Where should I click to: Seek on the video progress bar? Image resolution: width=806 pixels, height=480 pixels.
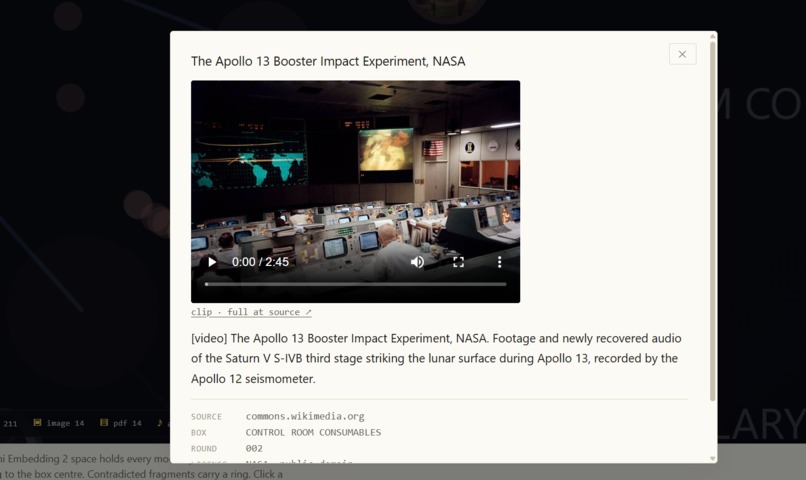[x=355, y=284]
